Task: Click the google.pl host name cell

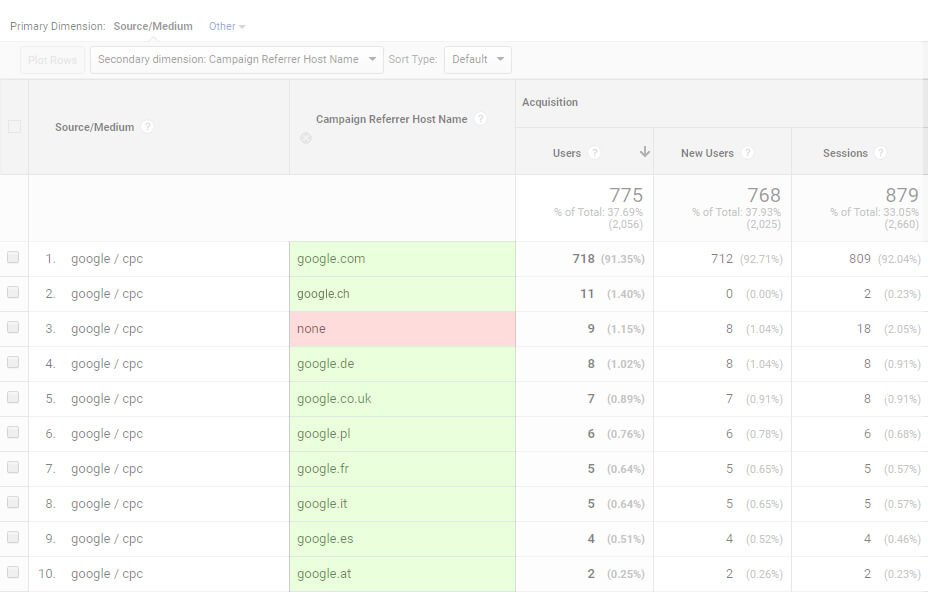Action: click(x=402, y=433)
